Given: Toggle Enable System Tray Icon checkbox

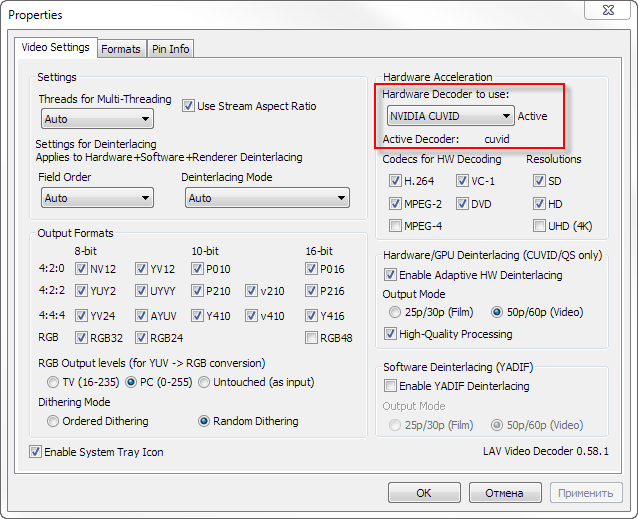Looking at the screenshot, I should pyautogui.click(x=36, y=452).
